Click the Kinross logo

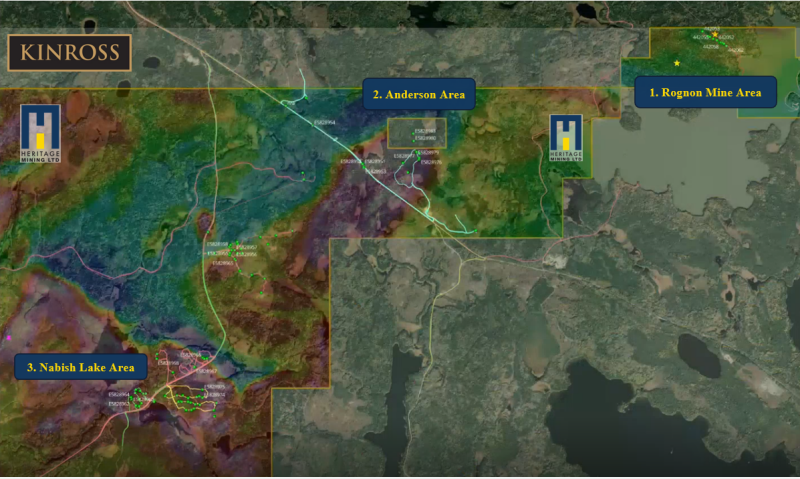pyautogui.click(x=69, y=53)
